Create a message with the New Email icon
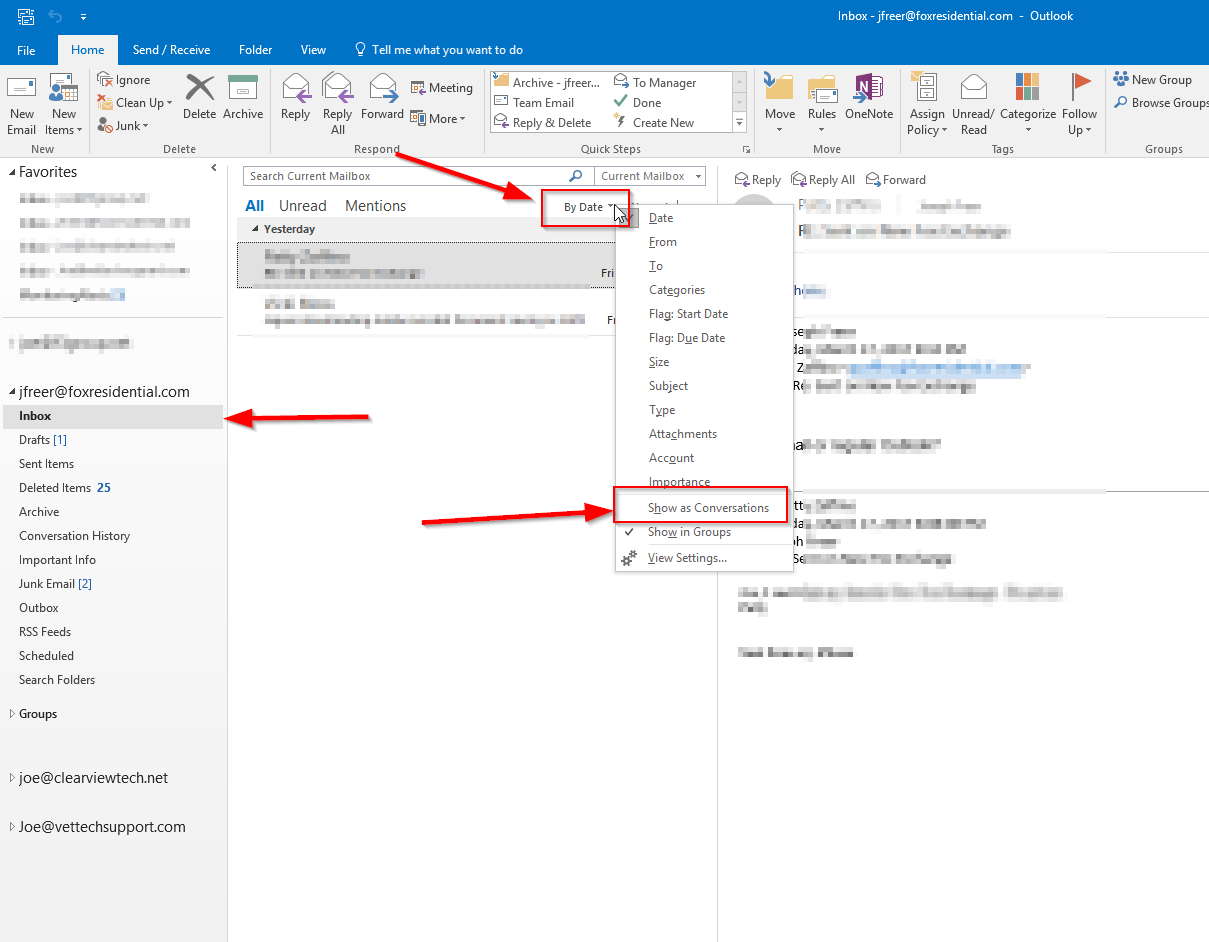This screenshot has width=1209, height=942. click(x=21, y=103)
